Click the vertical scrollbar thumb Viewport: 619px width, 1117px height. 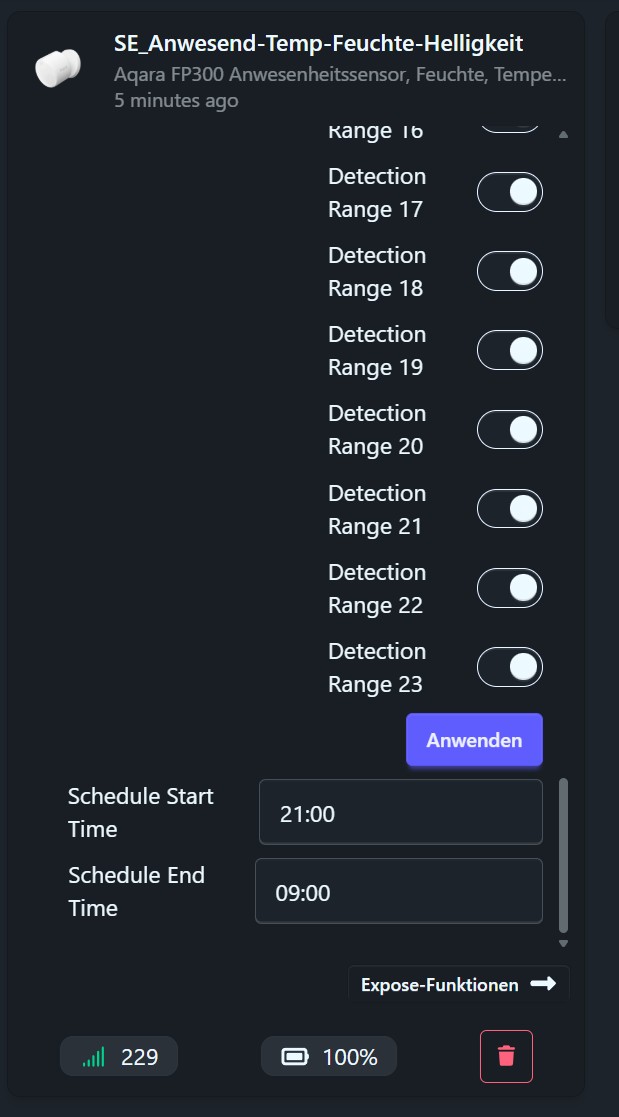563,855
